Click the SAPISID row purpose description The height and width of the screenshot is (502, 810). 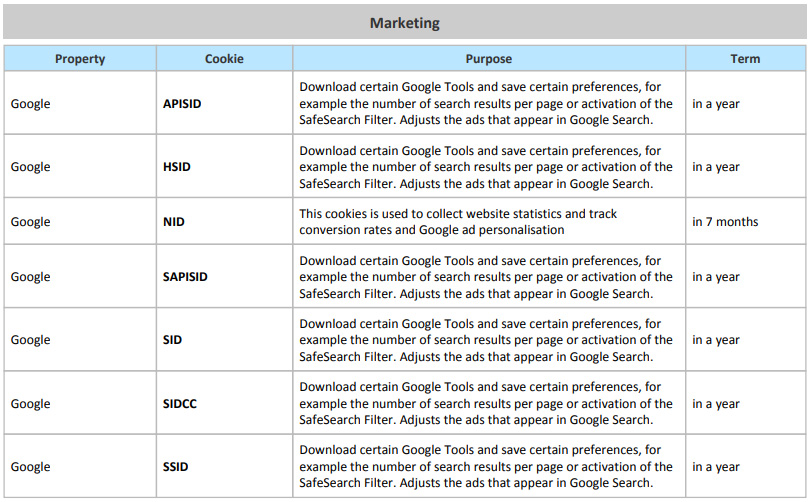click(x=486, y=277)
